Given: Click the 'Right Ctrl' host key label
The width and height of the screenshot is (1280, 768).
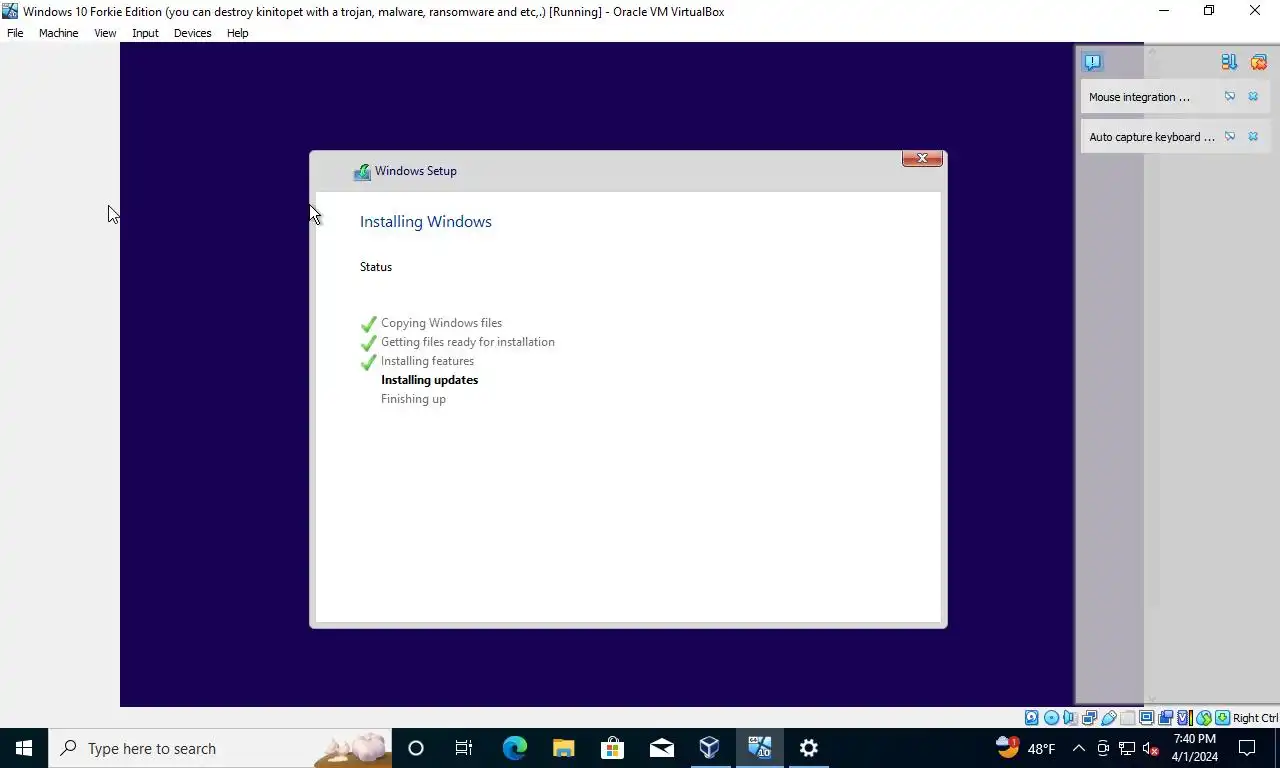Looking at the screenshot, I should pos(1255,718).
